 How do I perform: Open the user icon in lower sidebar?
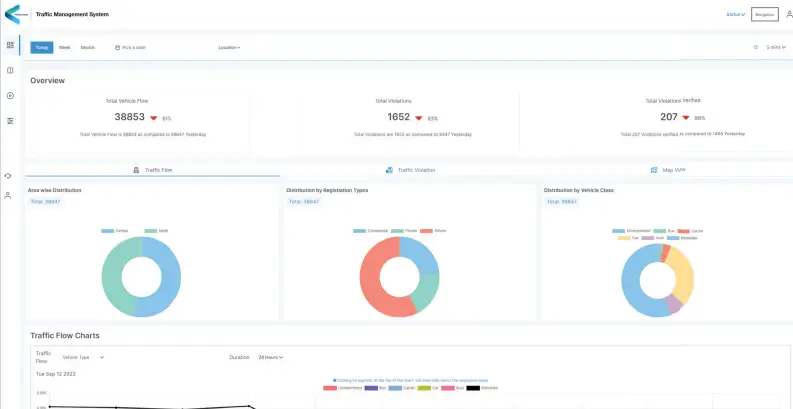(x=8, y=195)
